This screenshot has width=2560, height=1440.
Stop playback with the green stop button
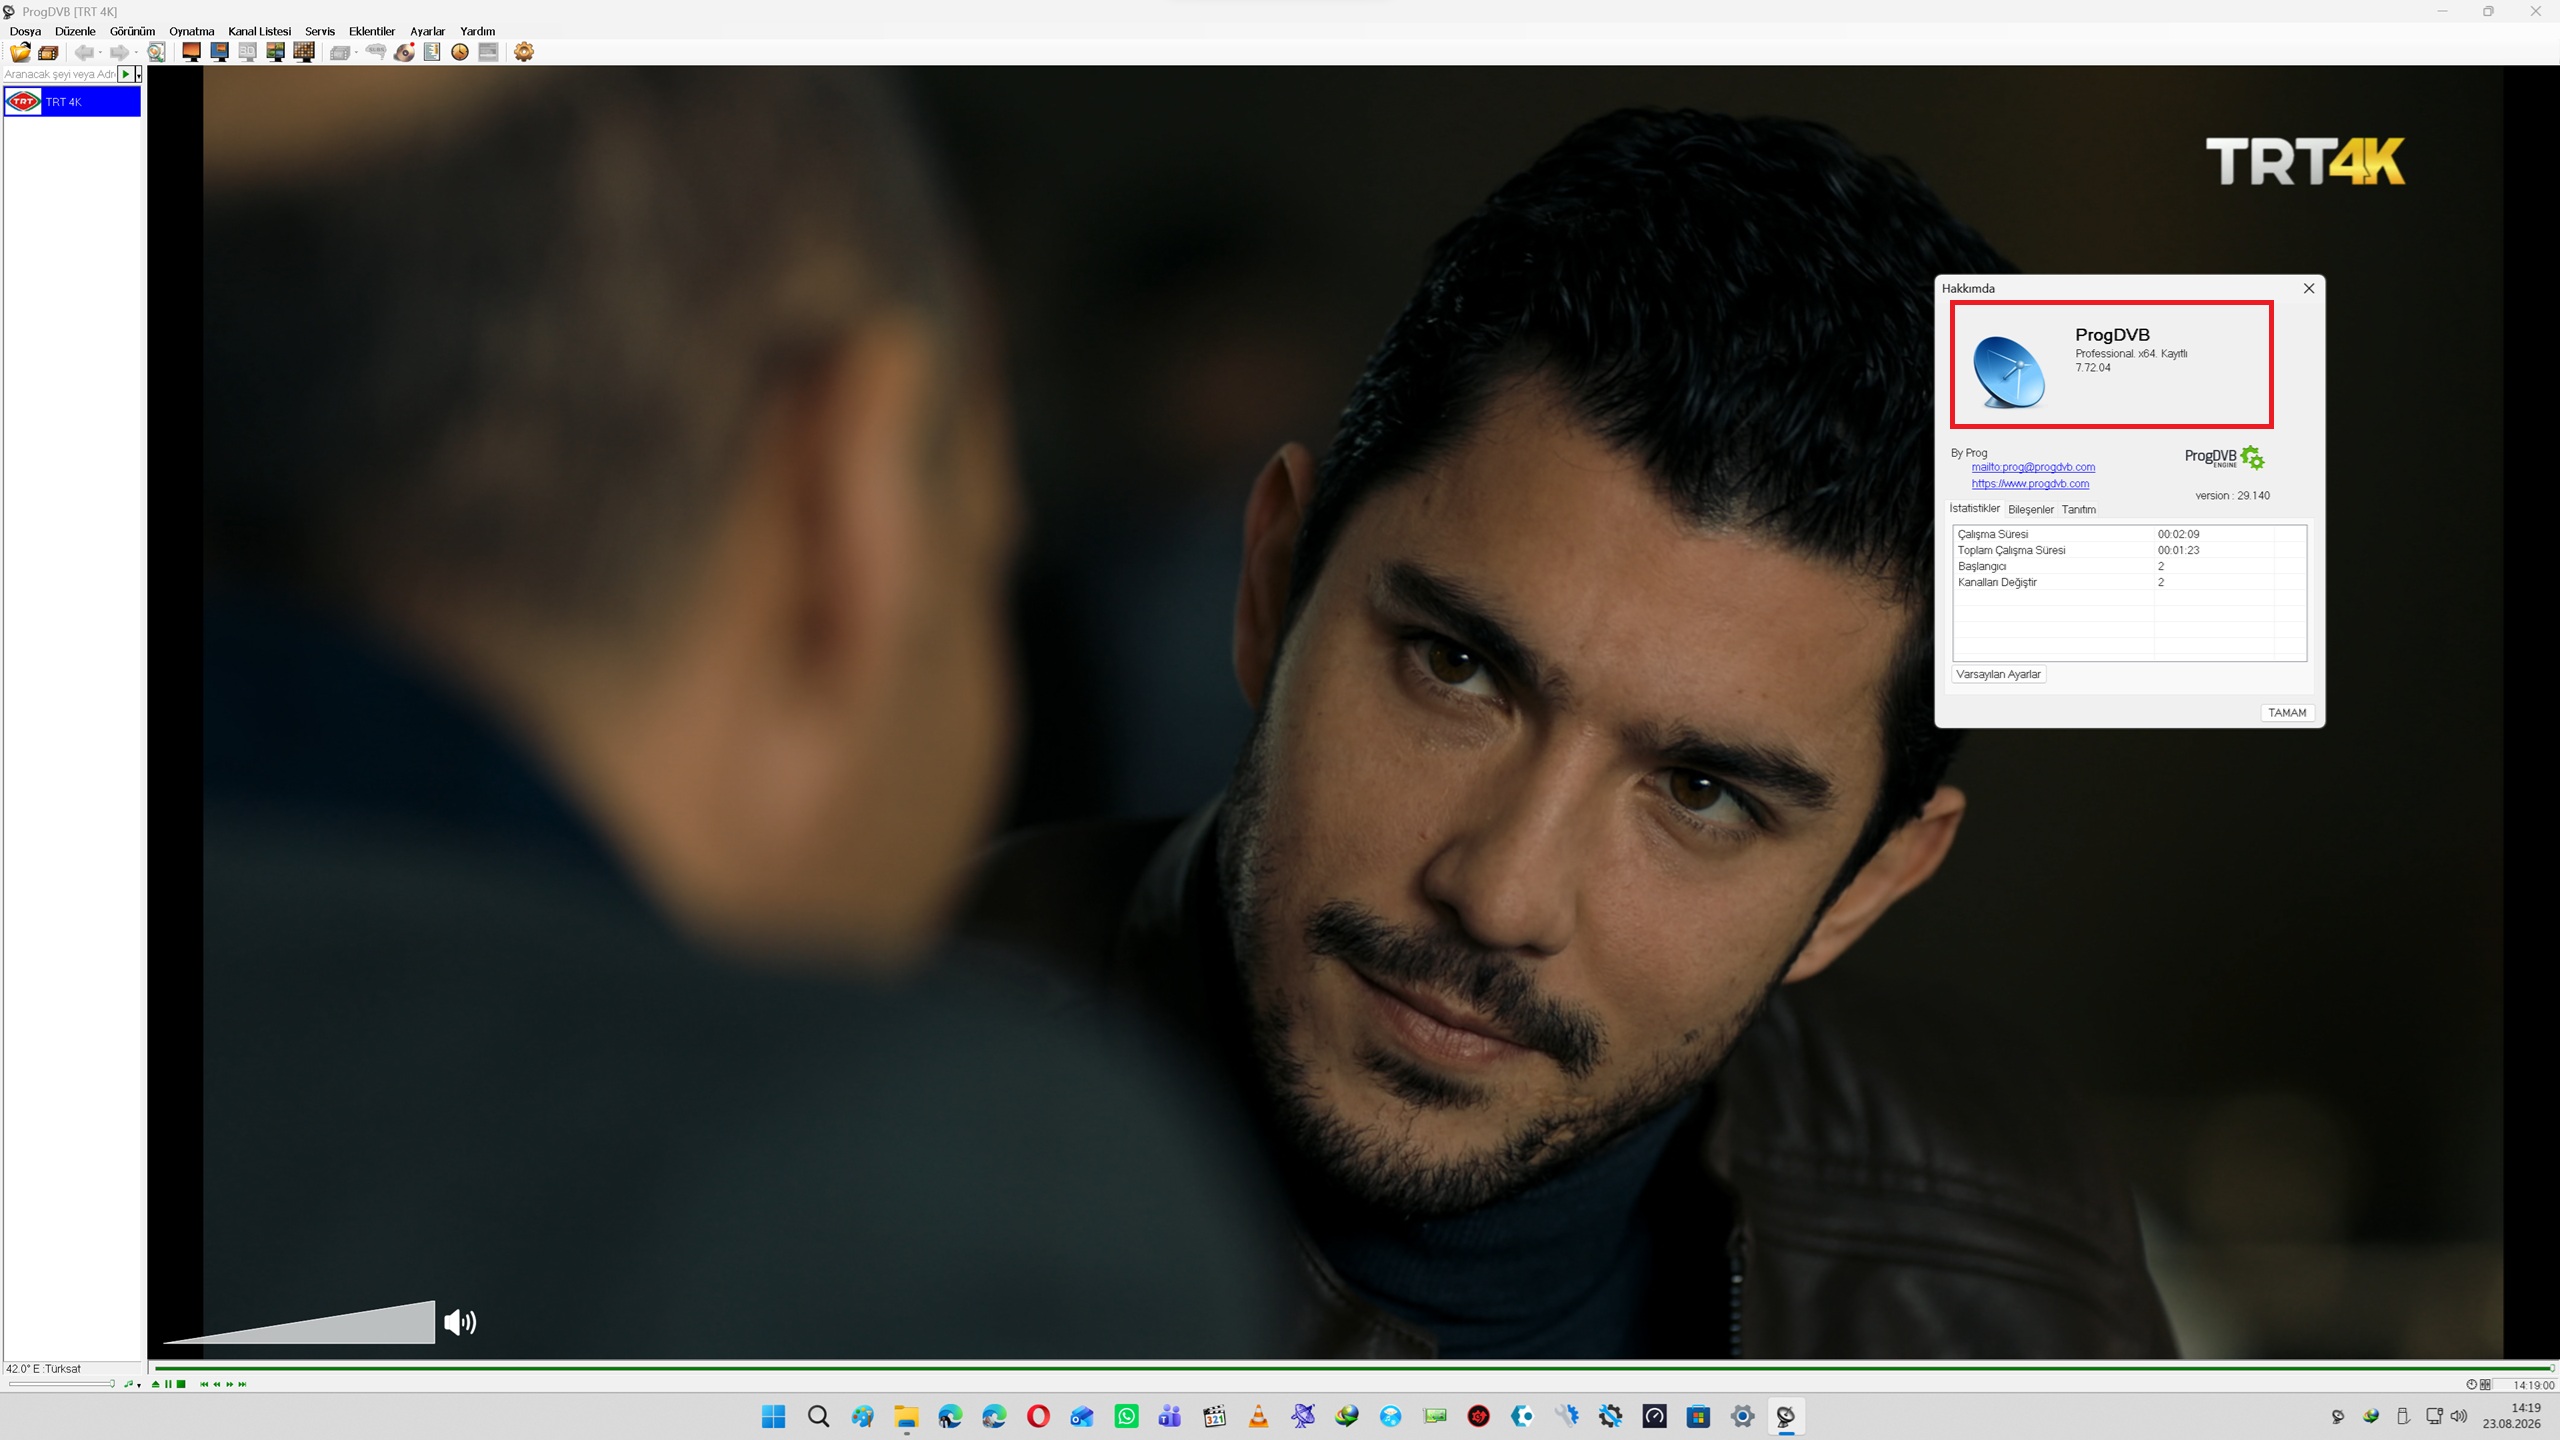(x=181, y=1384)
